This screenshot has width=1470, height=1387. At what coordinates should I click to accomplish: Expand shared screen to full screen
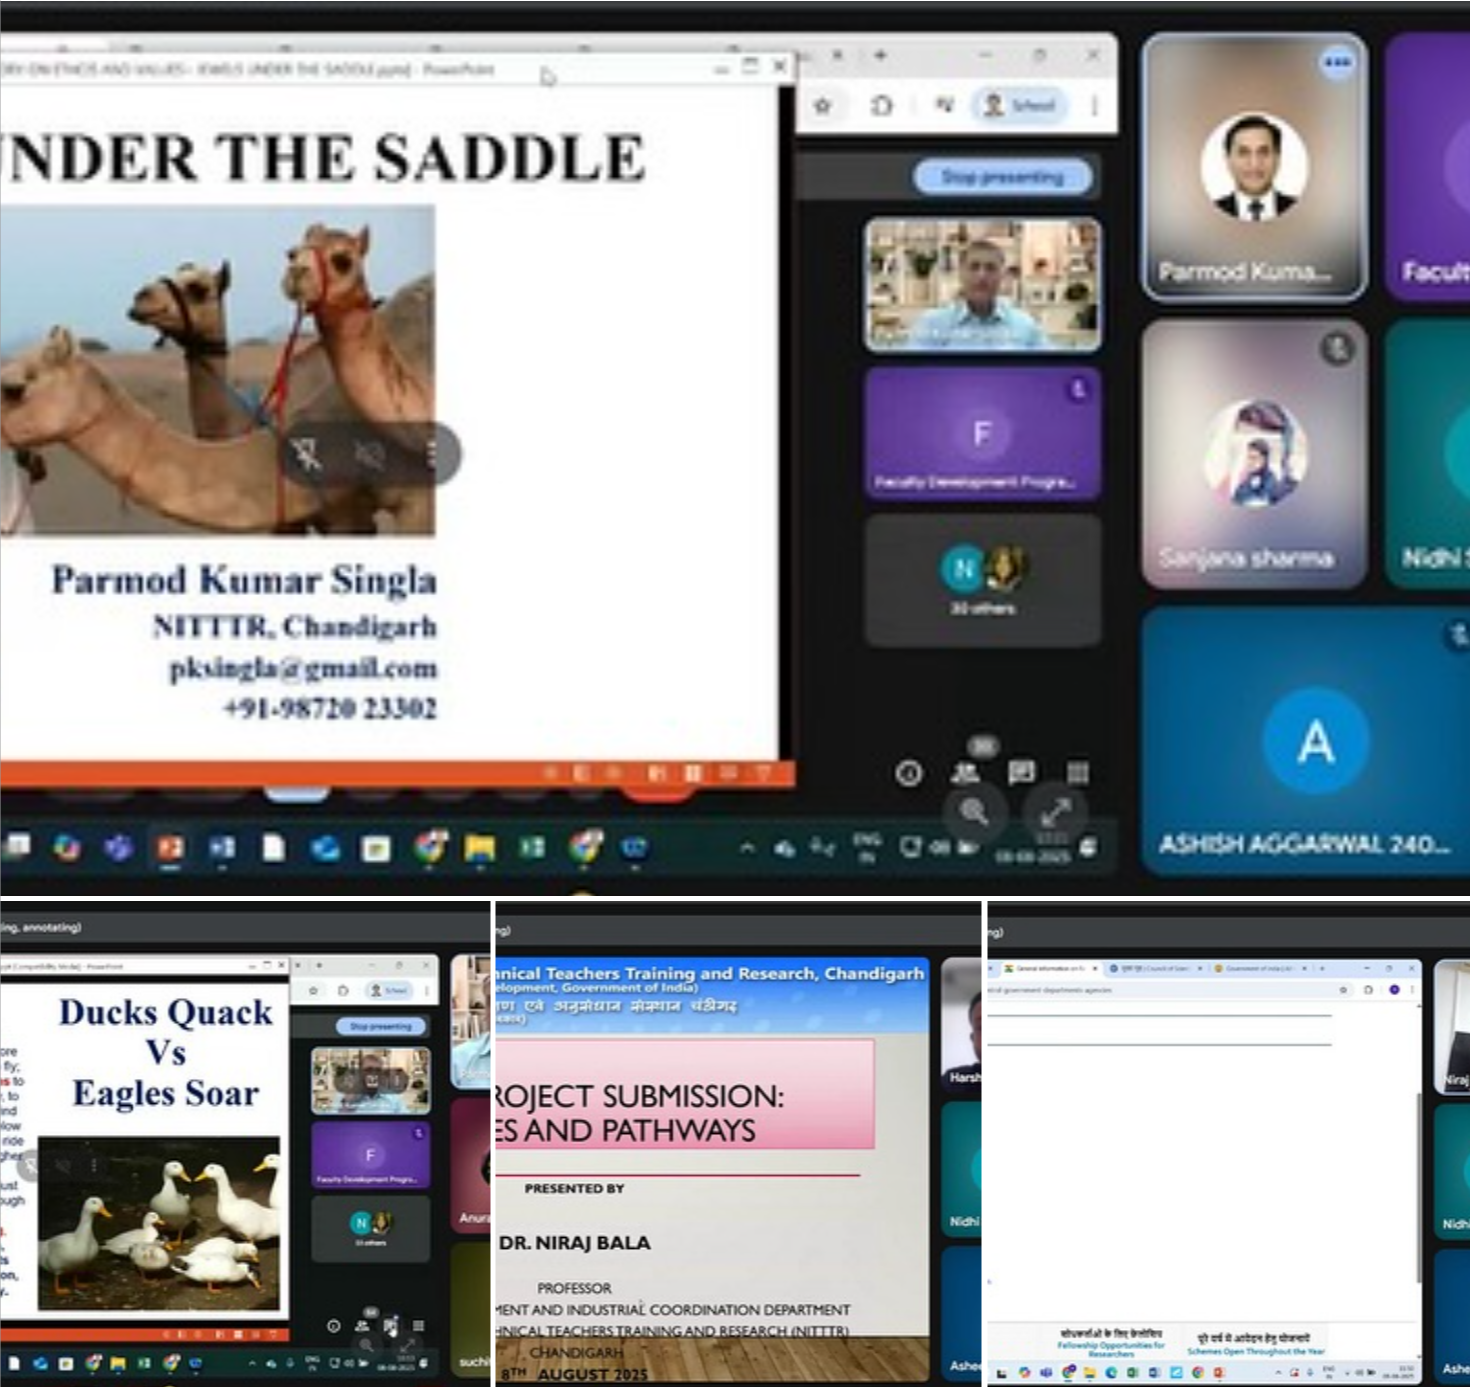1057,811
